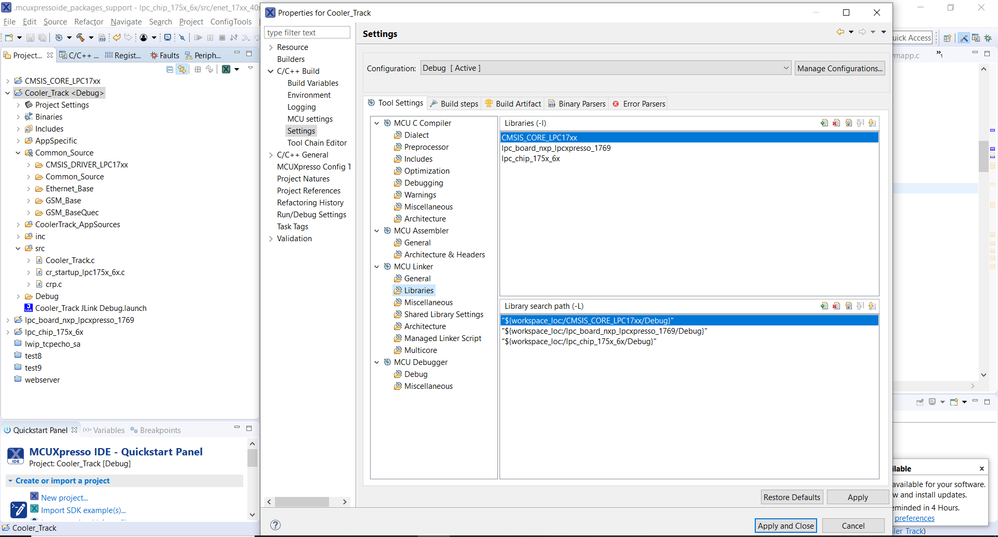
Task: Click Edit icon in Library search path (-L)
Action: tap(848, 306)
